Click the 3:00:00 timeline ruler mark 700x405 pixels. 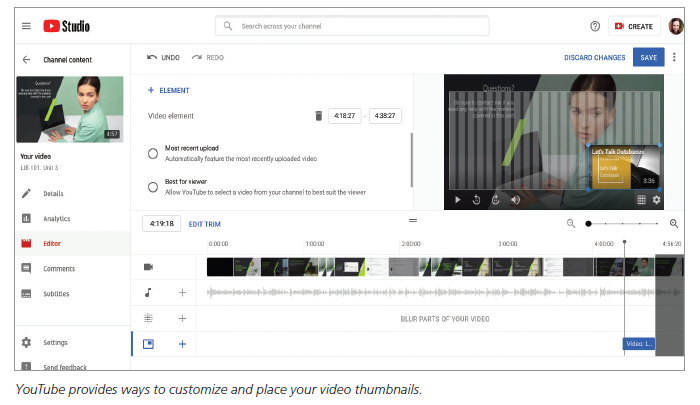508,244
